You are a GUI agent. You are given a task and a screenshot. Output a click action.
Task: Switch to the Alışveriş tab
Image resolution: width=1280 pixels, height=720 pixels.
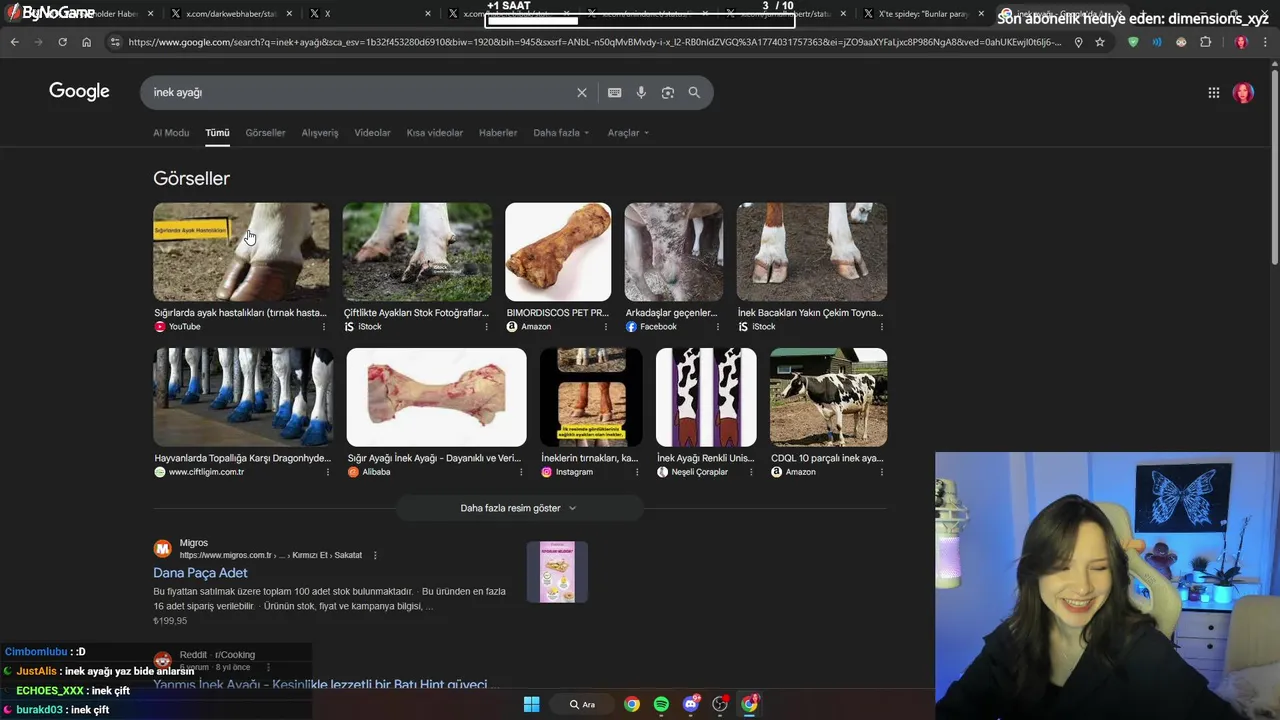(320, 133)
